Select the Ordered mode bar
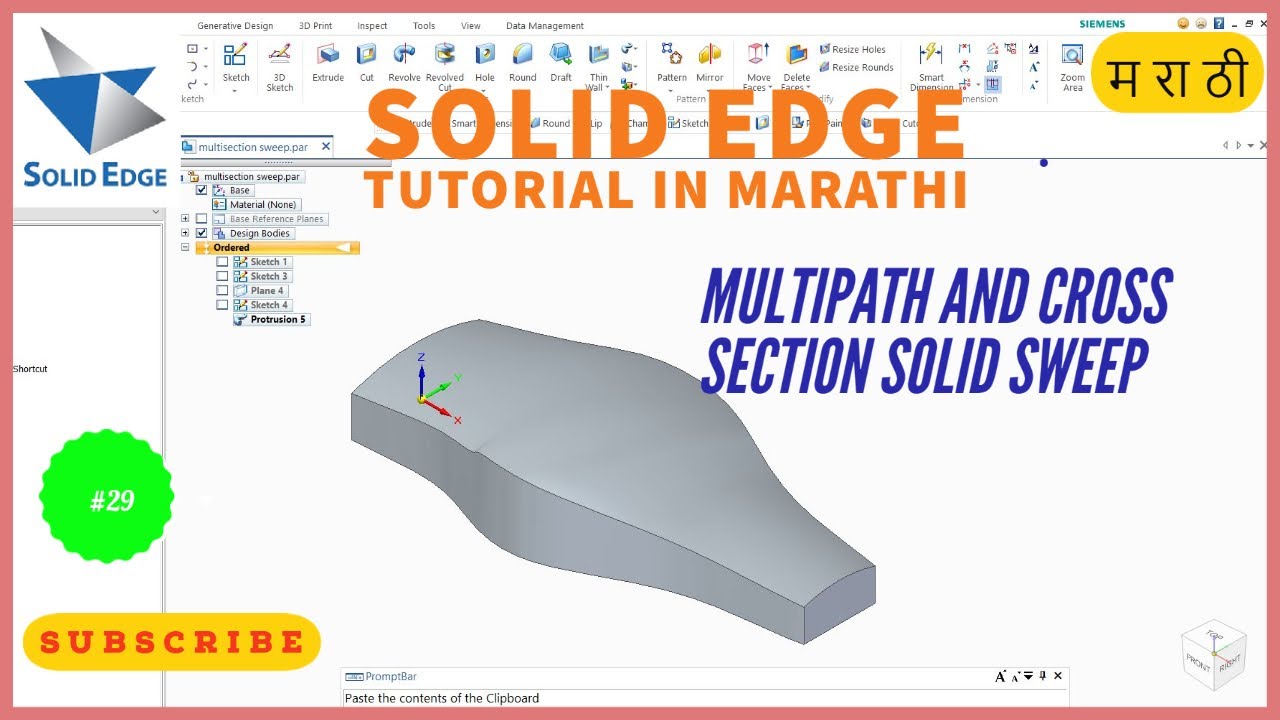This screenshot has width=1280, height=720. click(278, 248)
